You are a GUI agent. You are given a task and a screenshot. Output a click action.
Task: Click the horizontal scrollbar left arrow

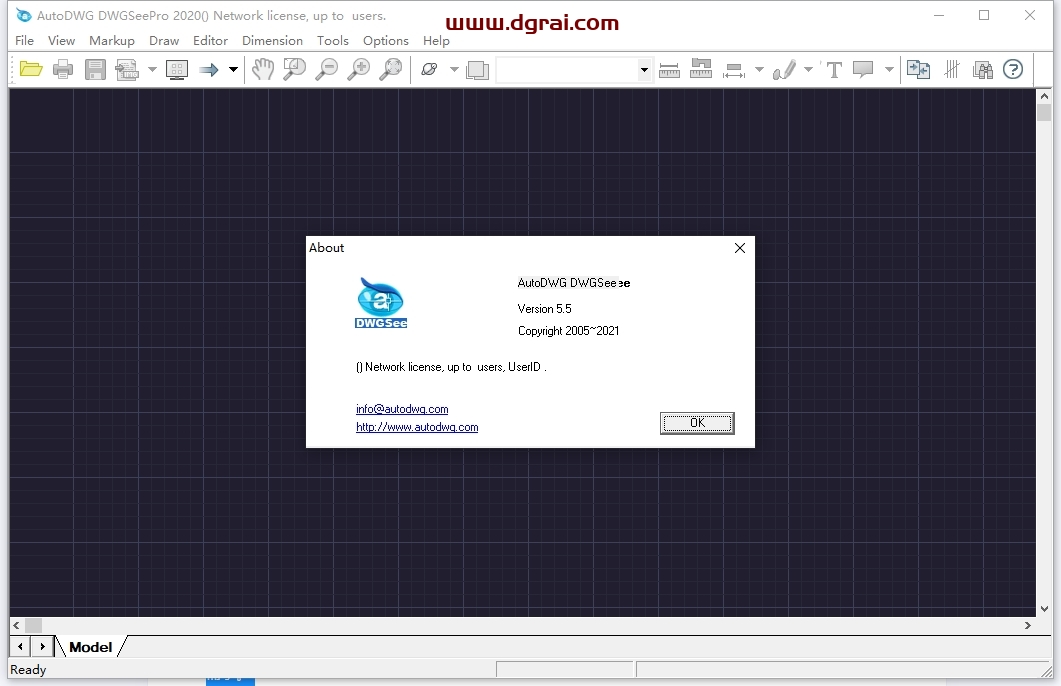click(x=16, y=625)
